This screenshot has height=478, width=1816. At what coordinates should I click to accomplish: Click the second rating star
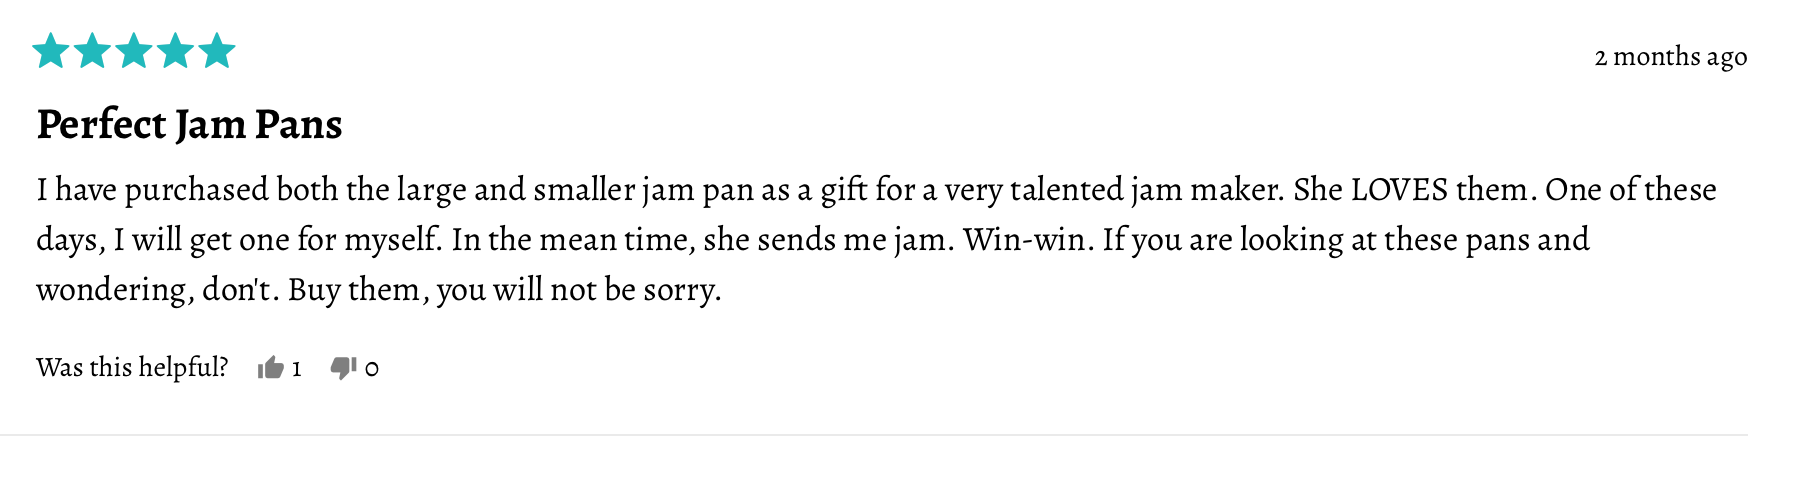coord(92,51)
